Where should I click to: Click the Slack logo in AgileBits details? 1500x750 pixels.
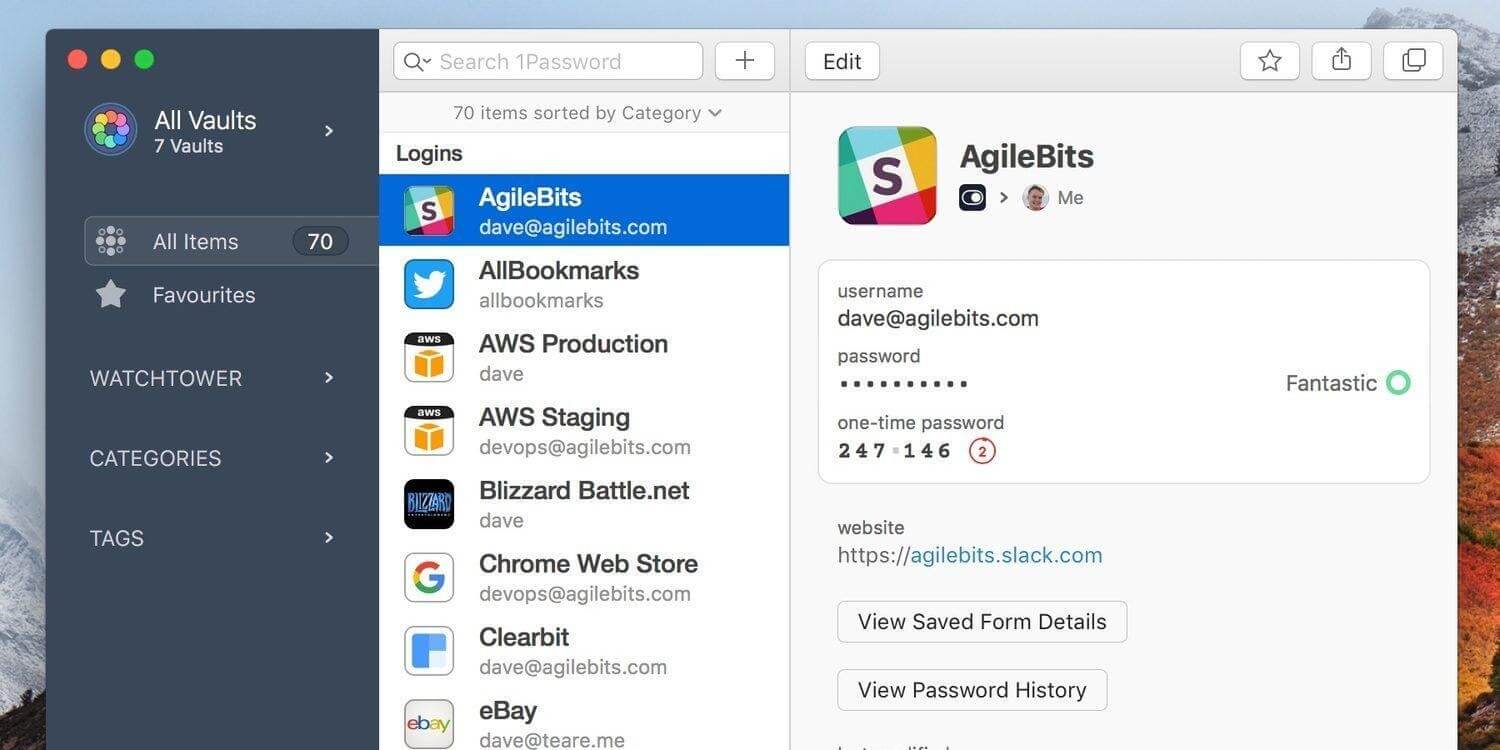click(886, 175)
